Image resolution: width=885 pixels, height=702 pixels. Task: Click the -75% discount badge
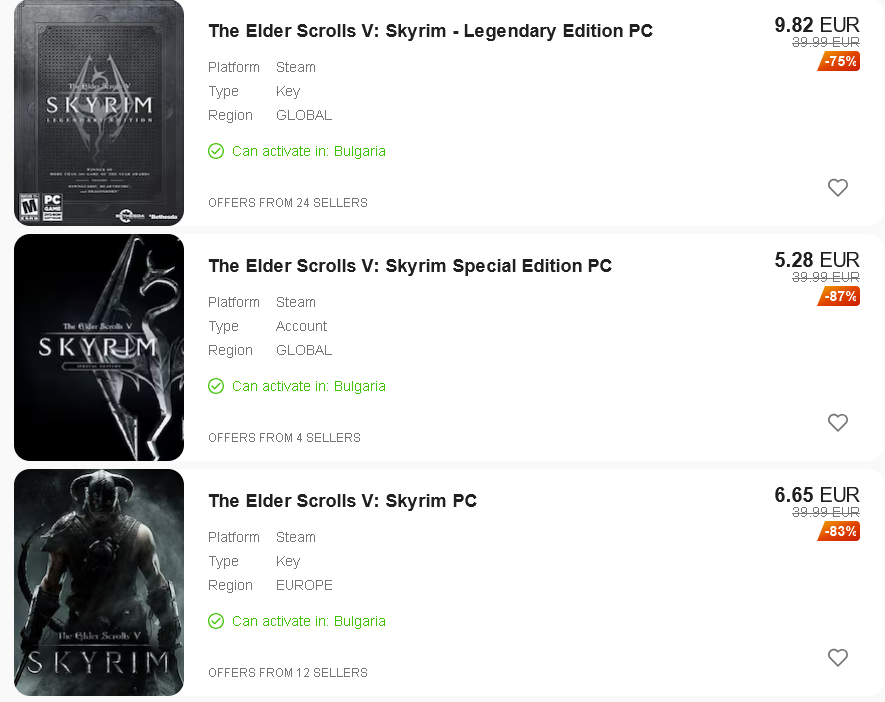point(839,61)
